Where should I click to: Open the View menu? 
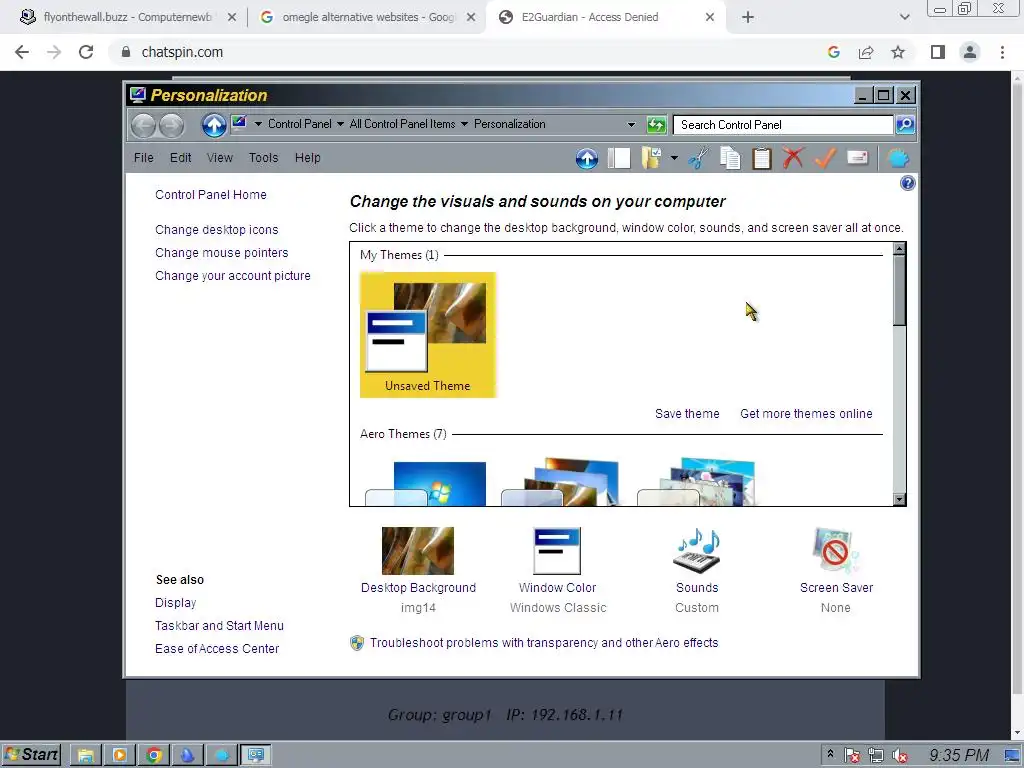(219, 158)
